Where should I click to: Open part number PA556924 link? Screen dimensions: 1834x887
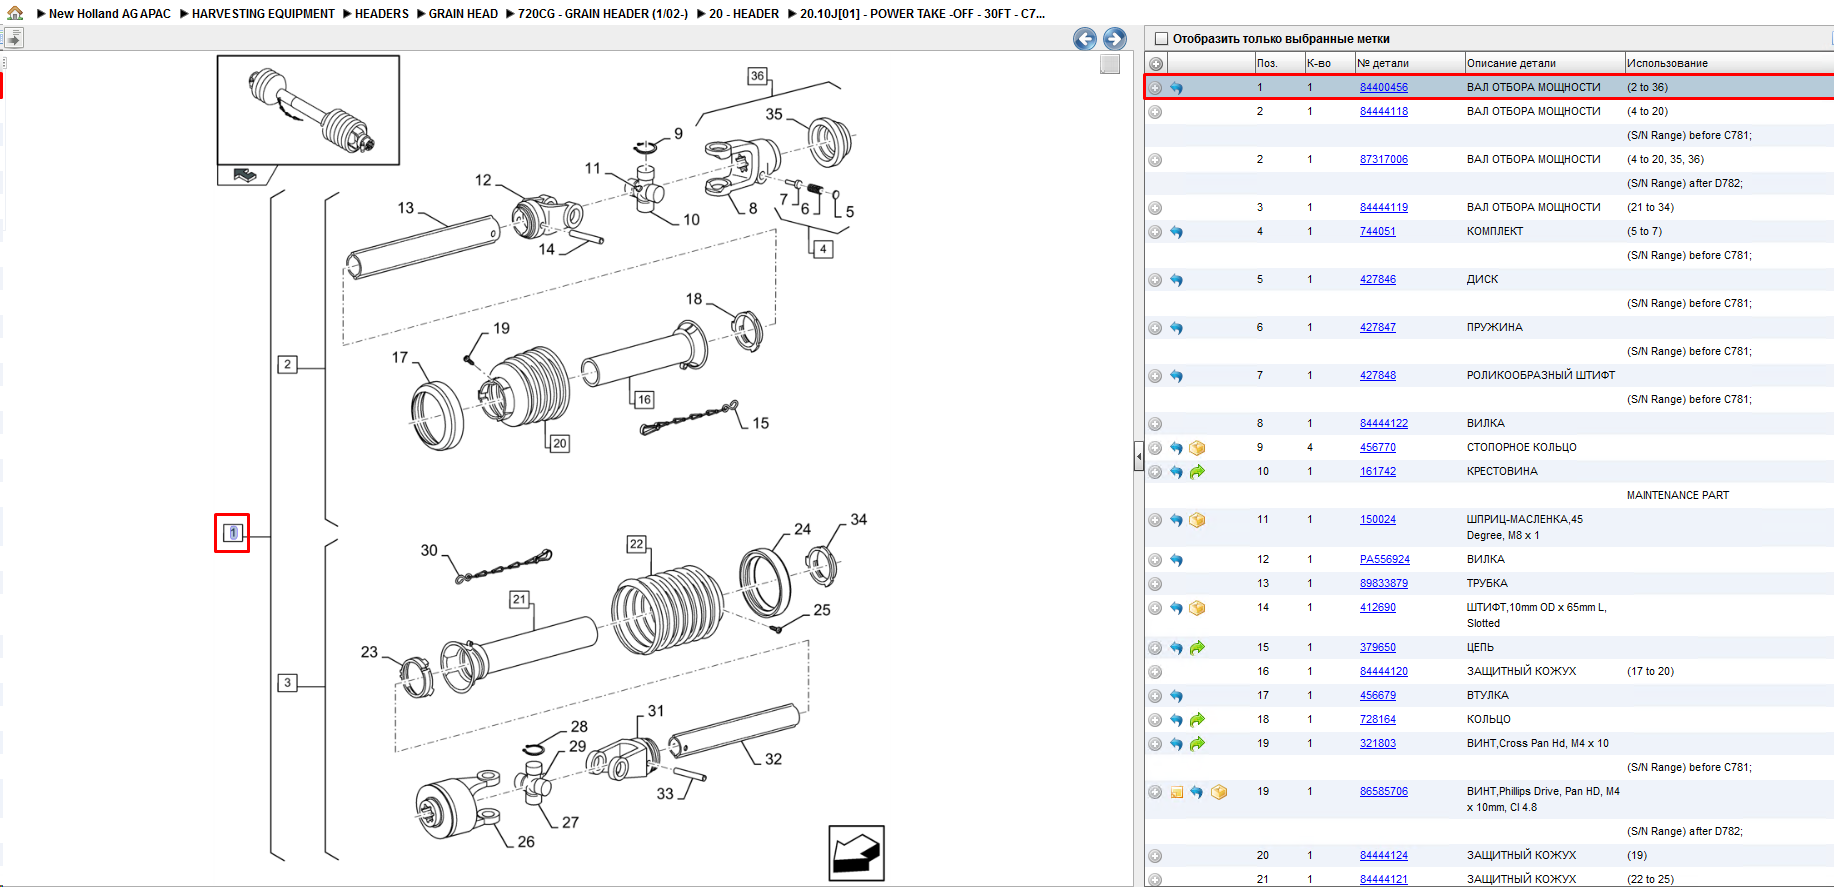[x=1384, y=559]
